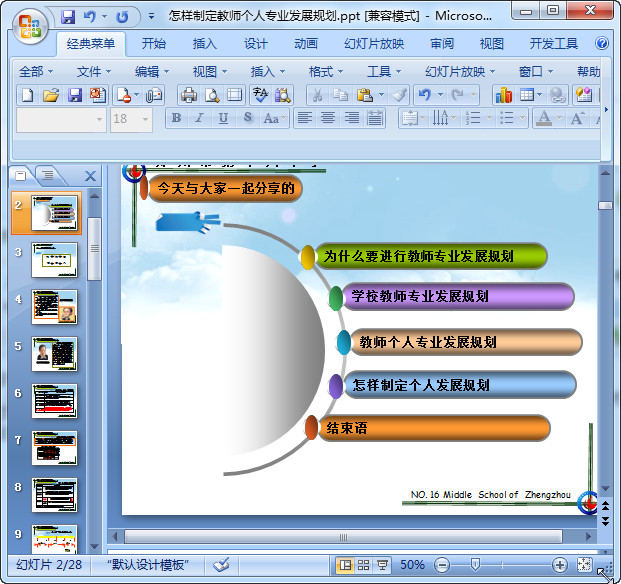The width and height of the screenshot is (621, 584).
Task: Click the Help question mark icon
Action: (x=602, y=44)
